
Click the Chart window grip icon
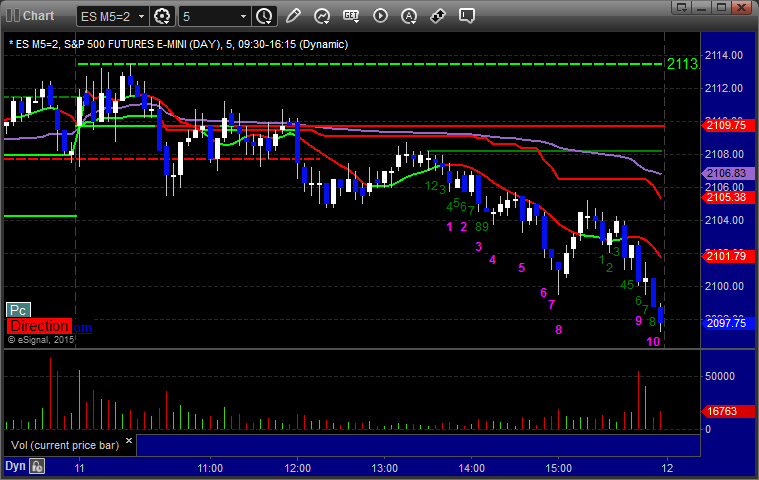13,15
